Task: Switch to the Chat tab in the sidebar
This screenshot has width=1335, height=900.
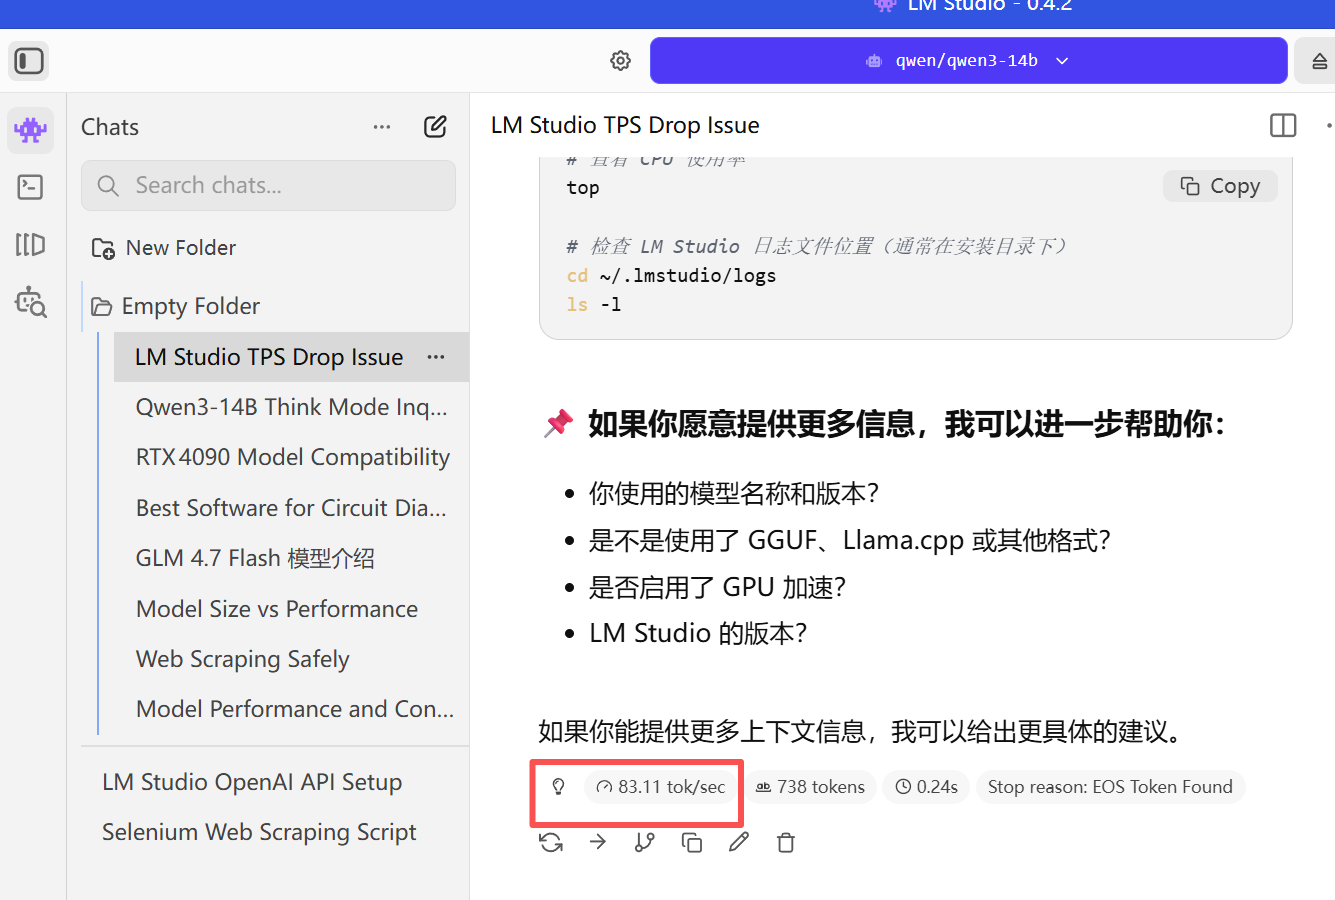Action: pos(30,130)
